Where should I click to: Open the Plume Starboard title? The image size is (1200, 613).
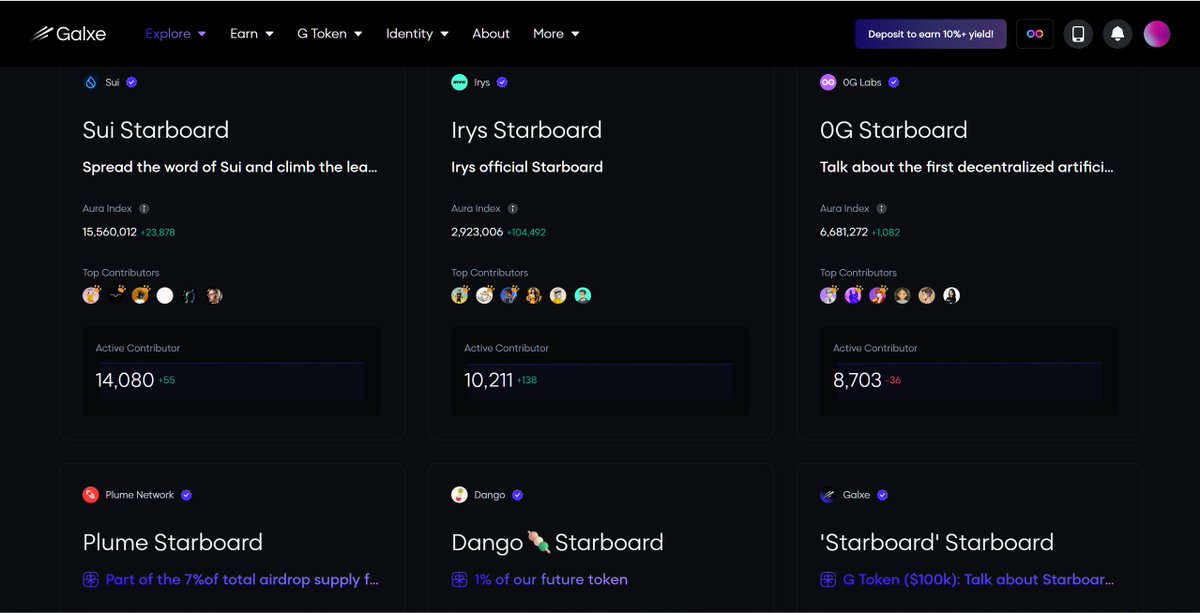click(x=173, y=542)
